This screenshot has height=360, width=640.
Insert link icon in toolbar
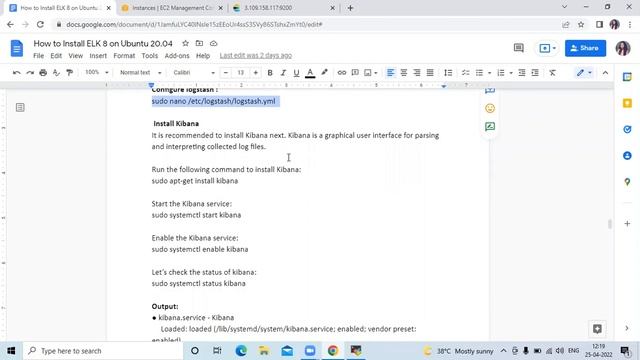[342, 73]
